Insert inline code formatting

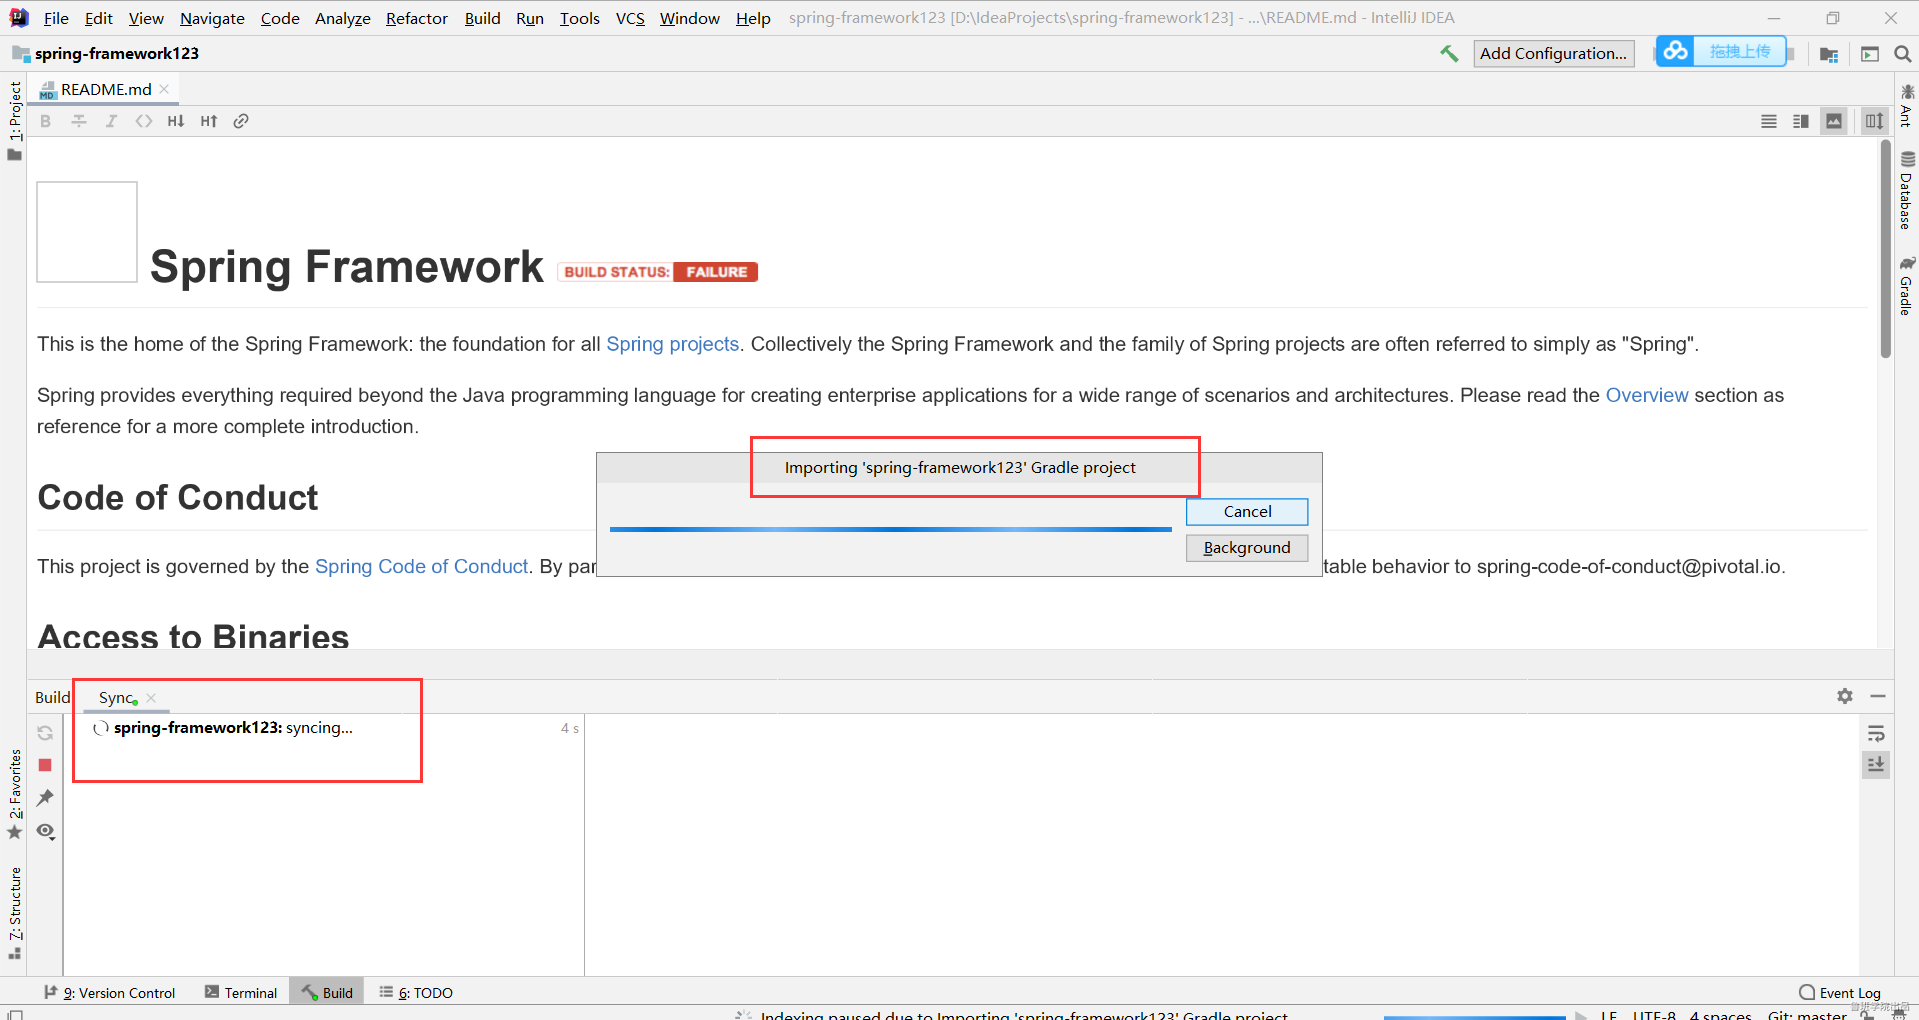pyautogui.click(x=144, y=121)
